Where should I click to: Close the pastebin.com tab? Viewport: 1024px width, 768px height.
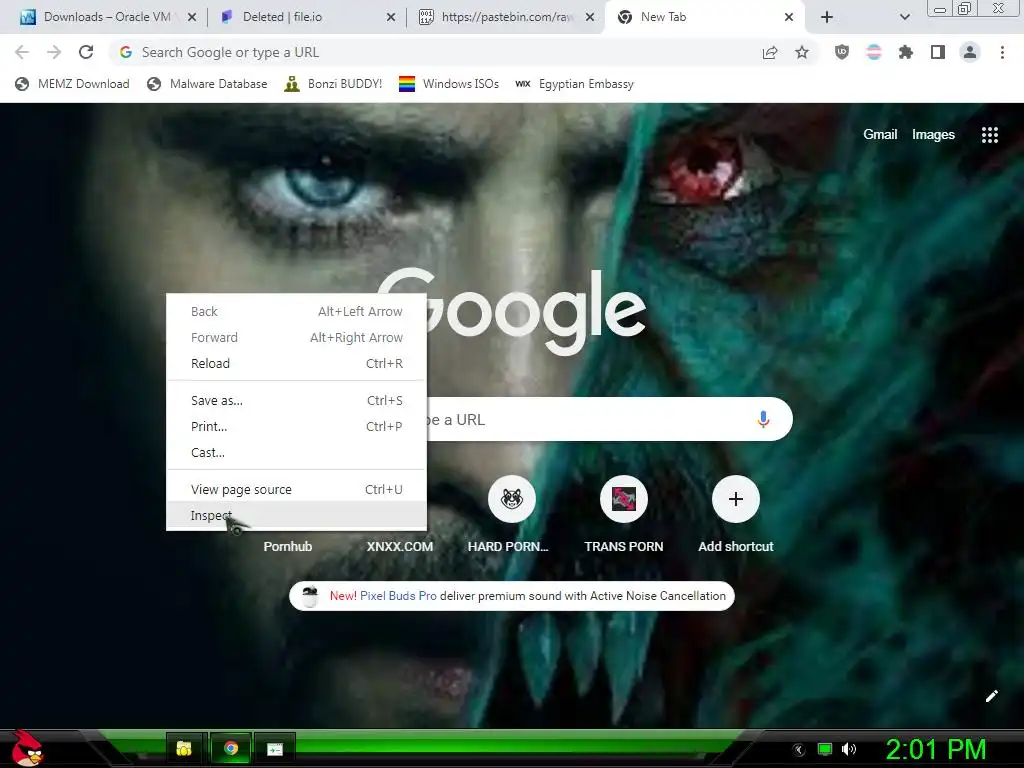point(590,17)
